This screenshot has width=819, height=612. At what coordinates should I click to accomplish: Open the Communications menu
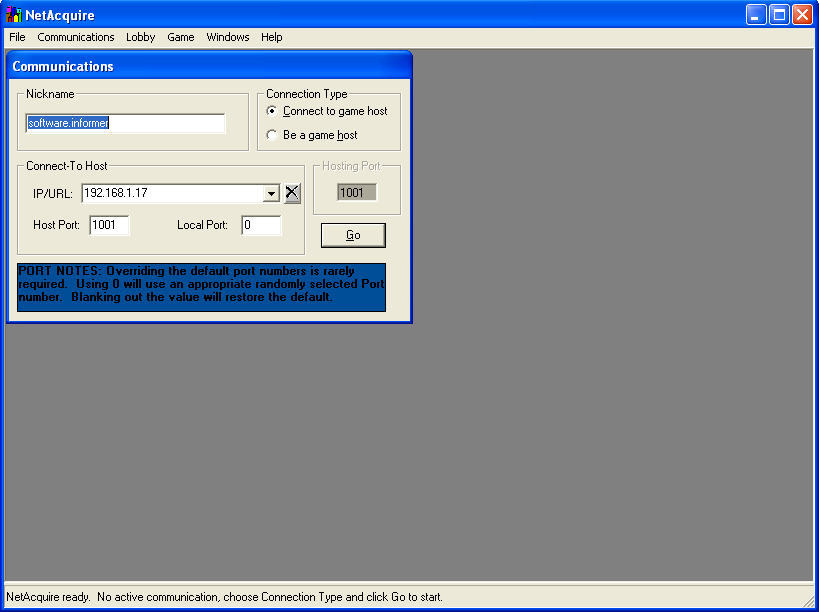point(76,37)
